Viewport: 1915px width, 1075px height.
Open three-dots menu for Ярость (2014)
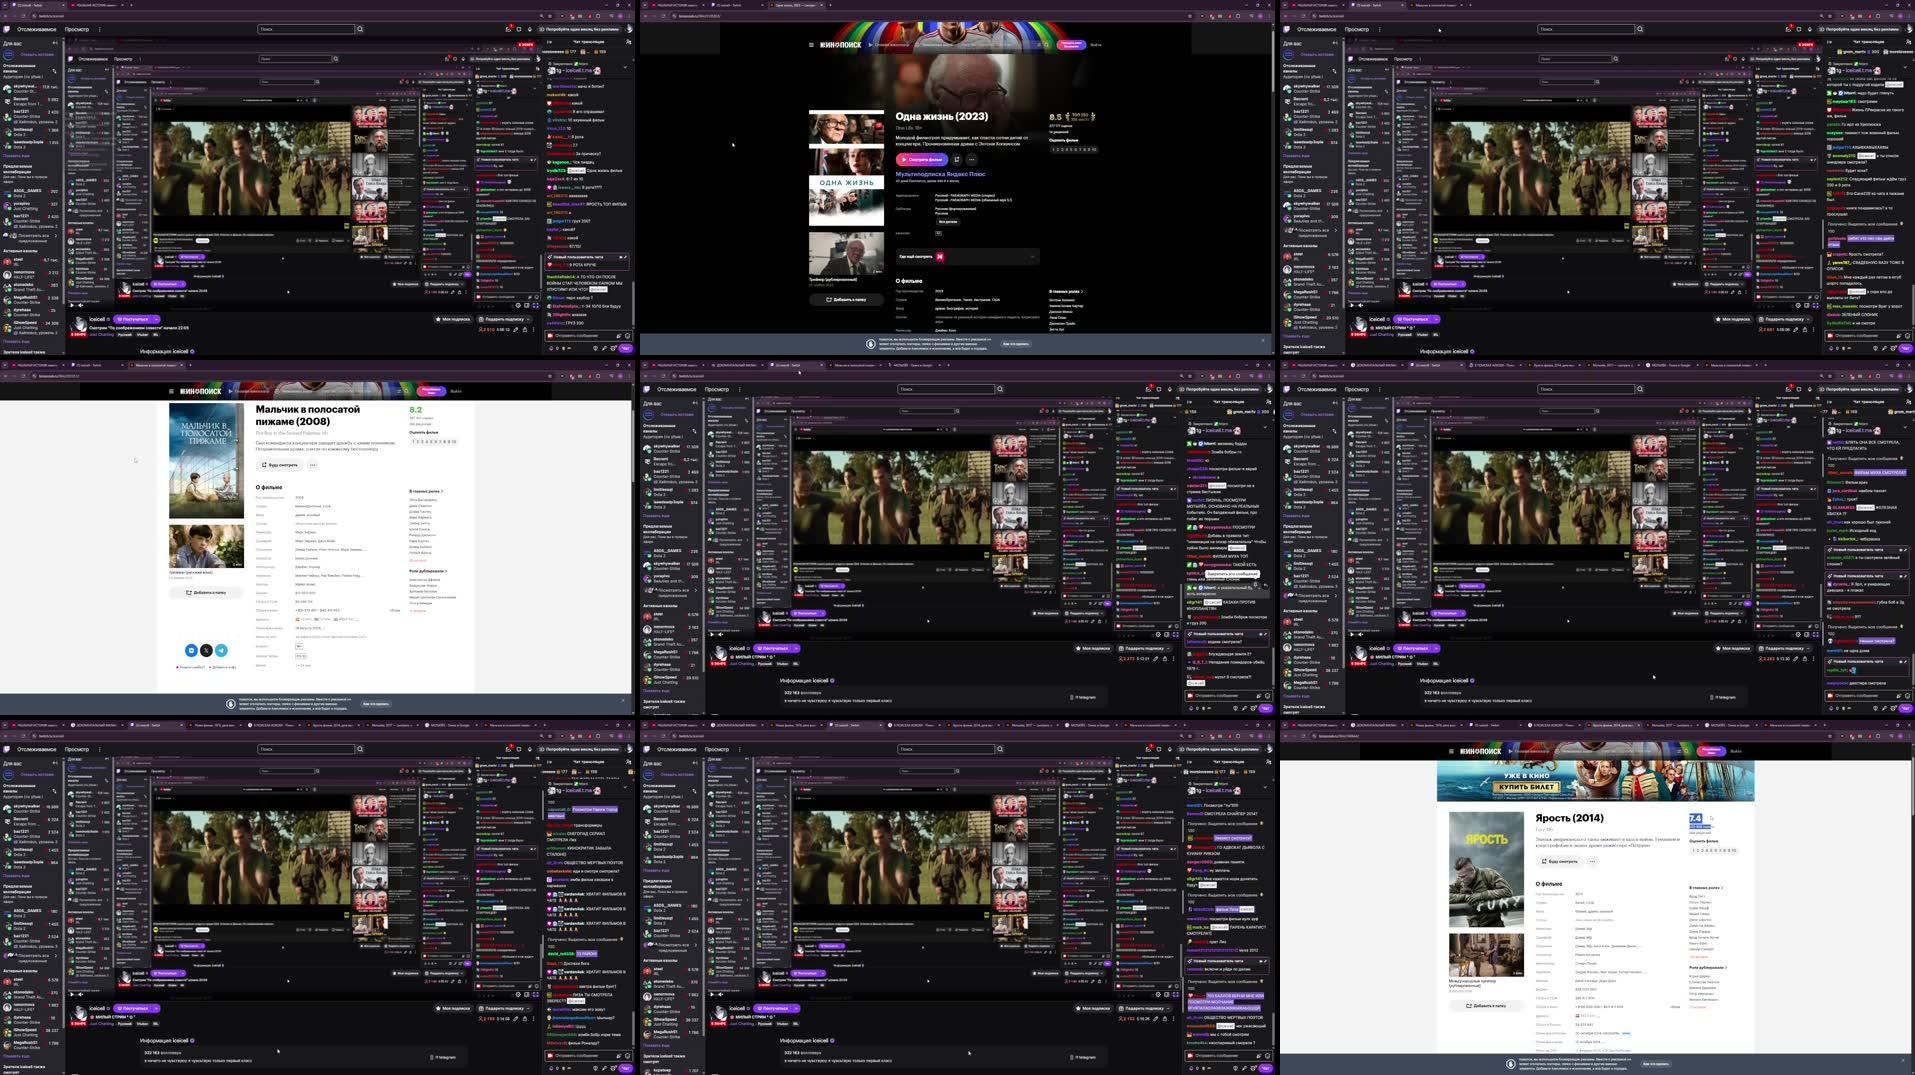tap(1592, 861)
